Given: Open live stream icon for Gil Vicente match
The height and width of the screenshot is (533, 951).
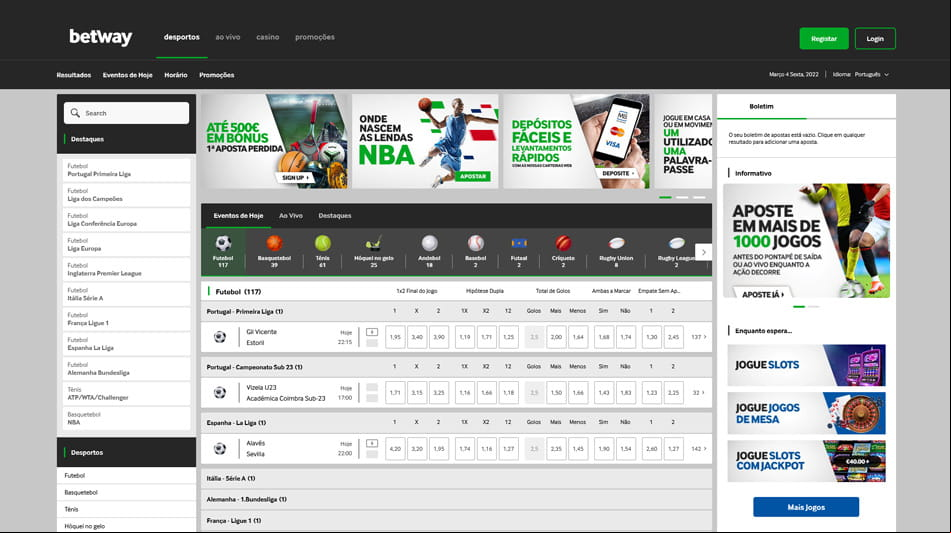Looking at the screenshot, I should pyautogui.click(x=372, y=332).
